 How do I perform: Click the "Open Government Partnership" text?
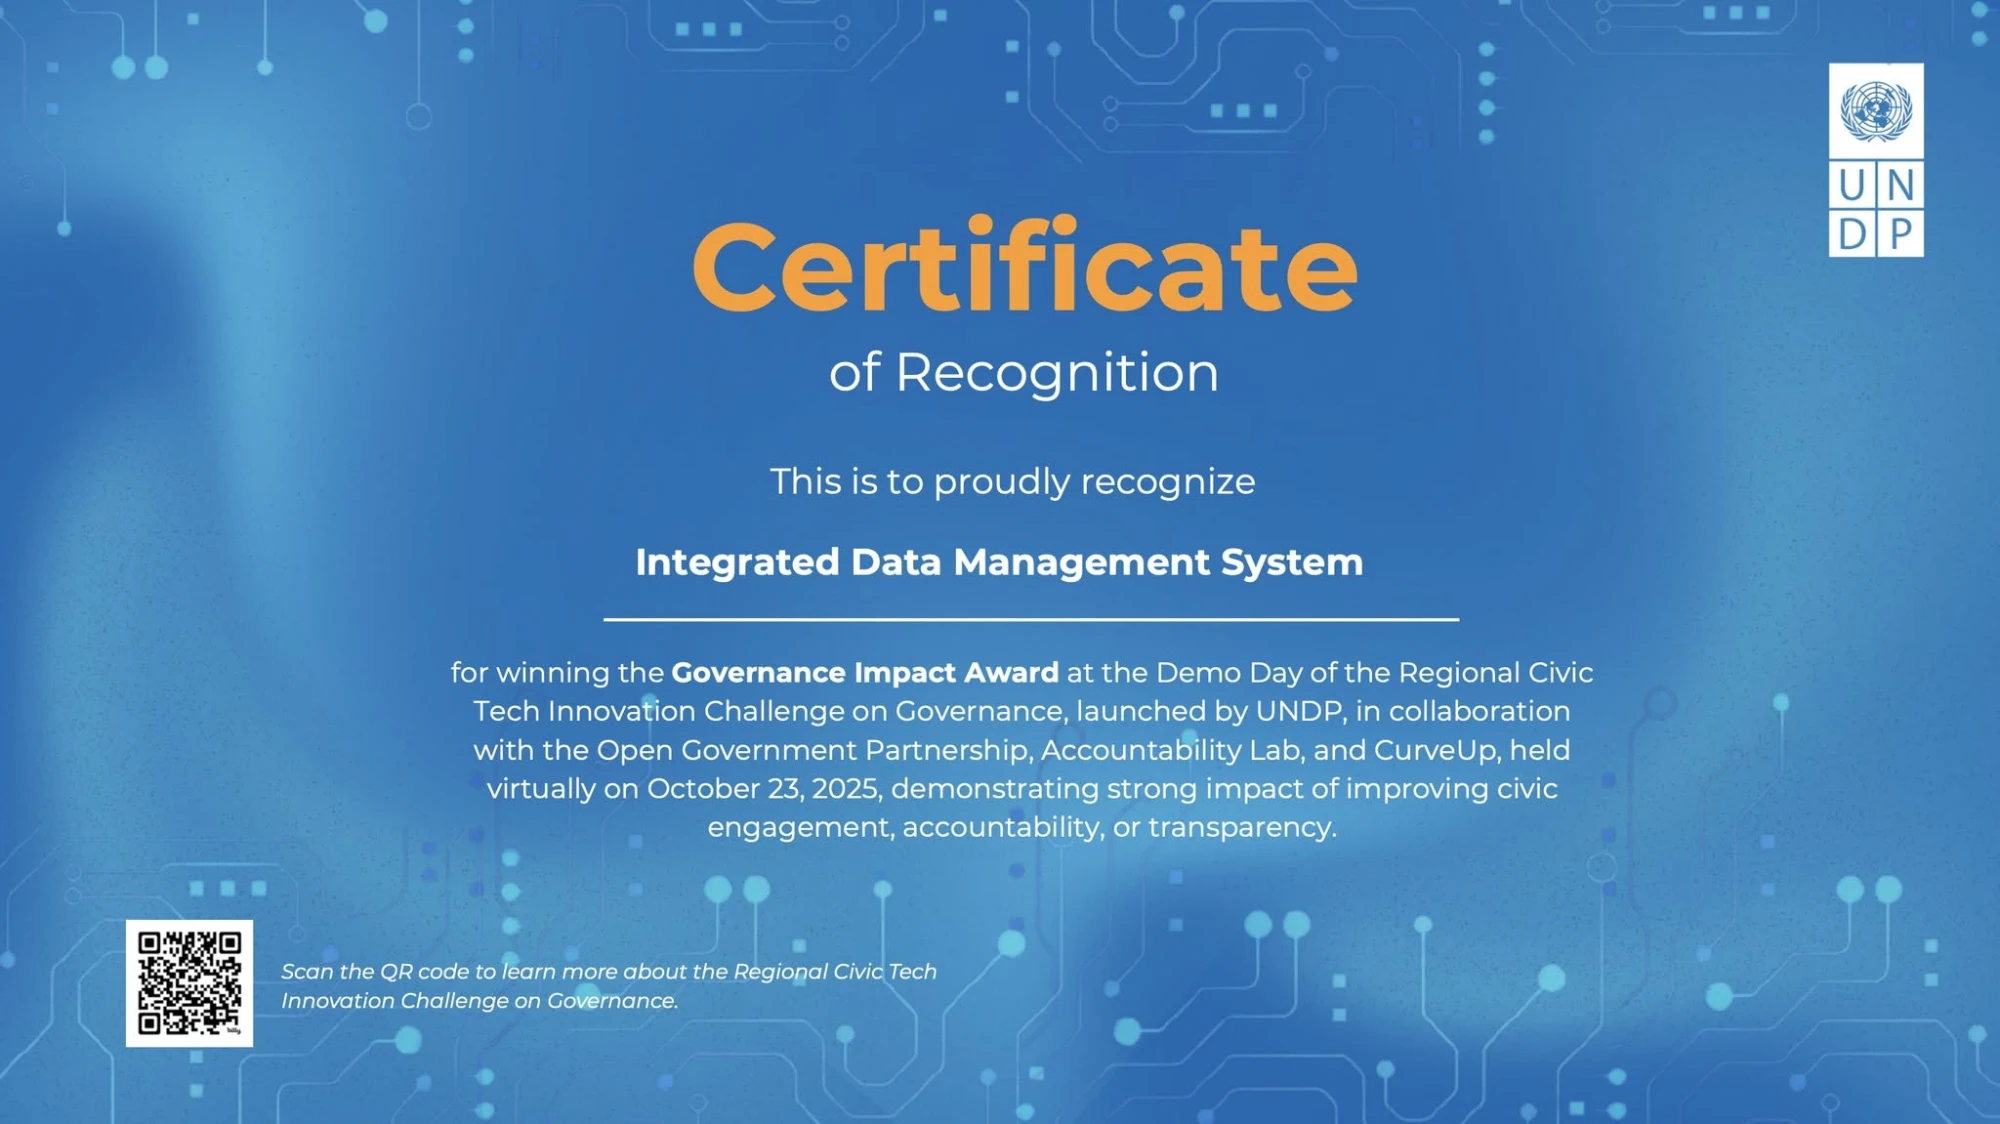click(814, 751)
